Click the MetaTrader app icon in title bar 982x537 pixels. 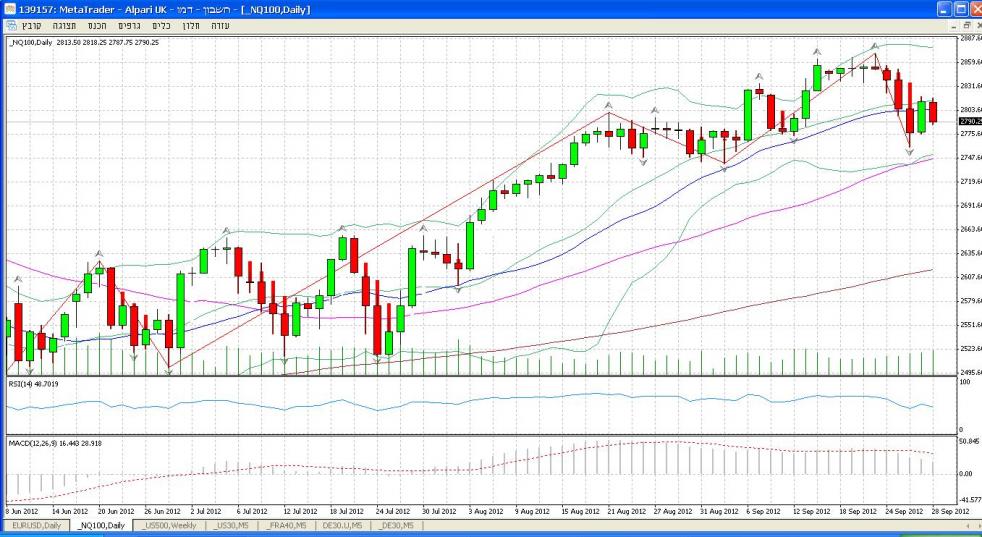[x=9, y=9]
